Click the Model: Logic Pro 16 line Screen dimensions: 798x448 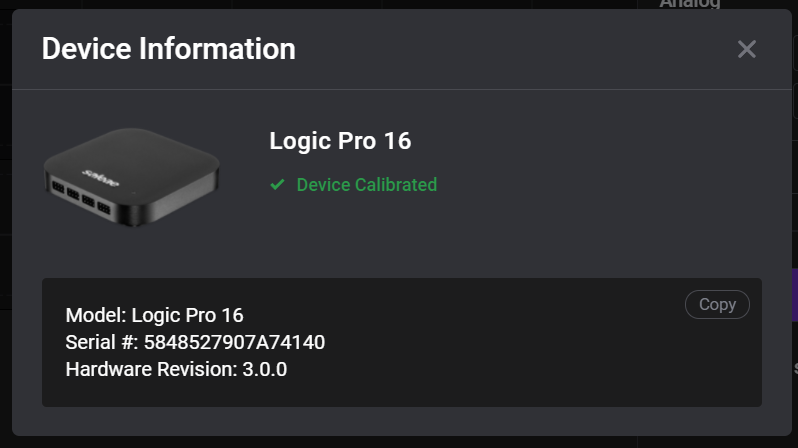tap(154, 315)
